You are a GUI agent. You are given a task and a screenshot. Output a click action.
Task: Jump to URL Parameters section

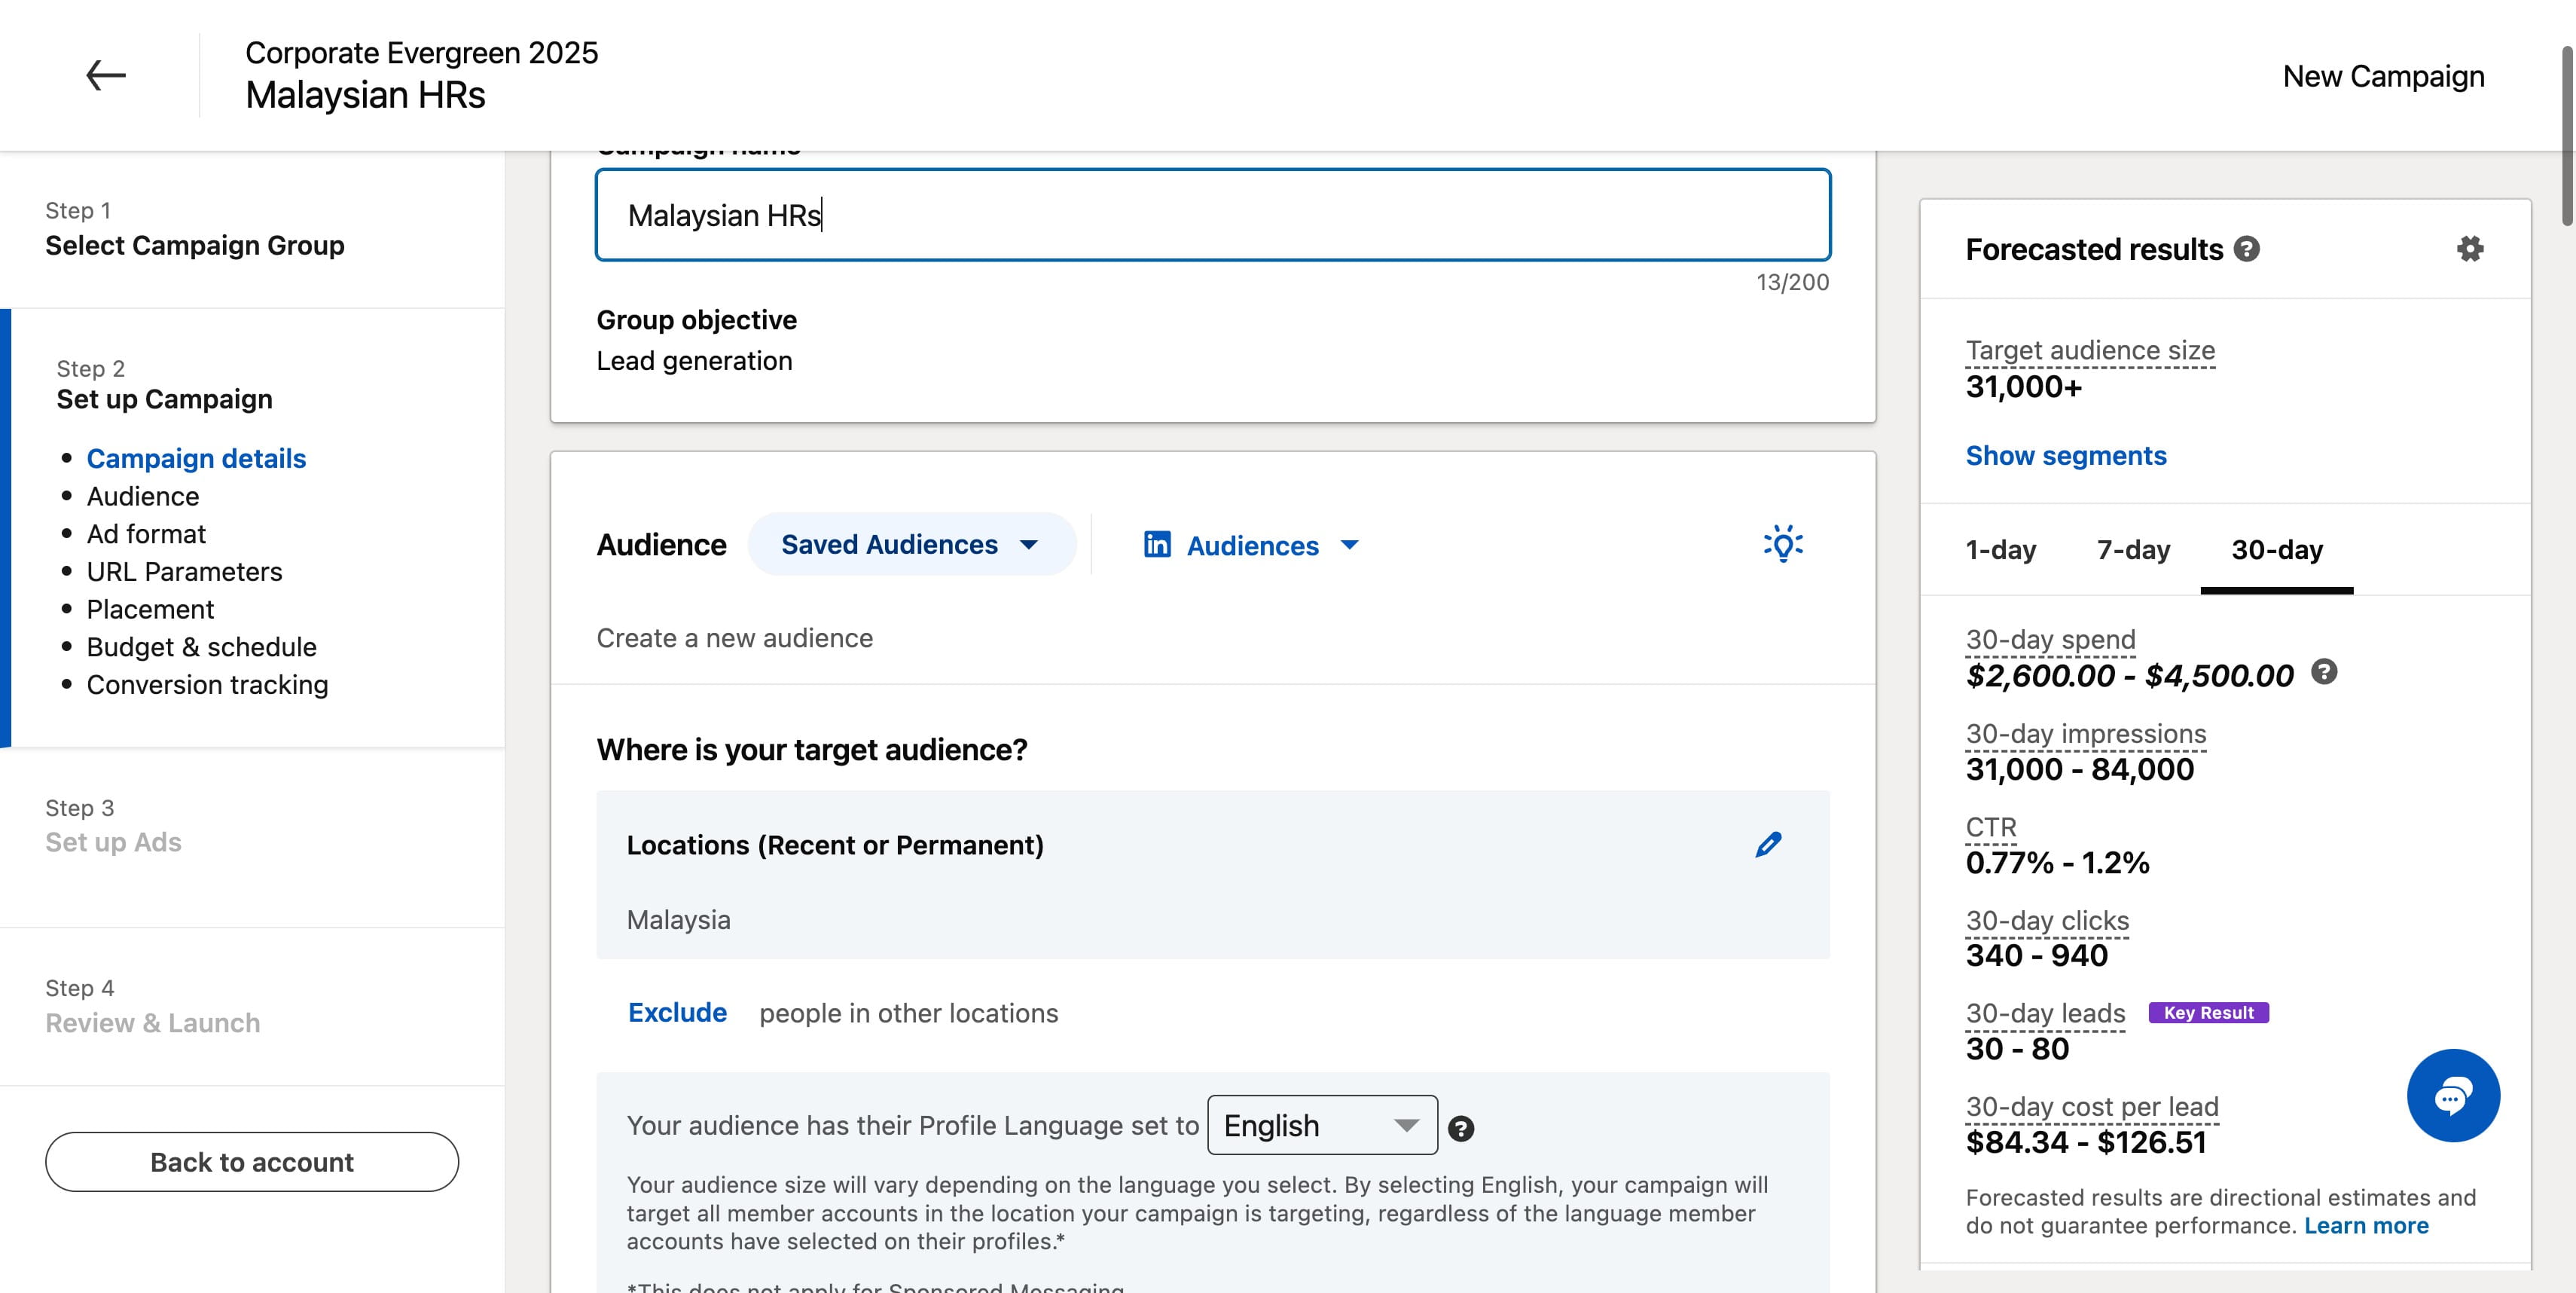pyautogui.click(x=184, y=572)
